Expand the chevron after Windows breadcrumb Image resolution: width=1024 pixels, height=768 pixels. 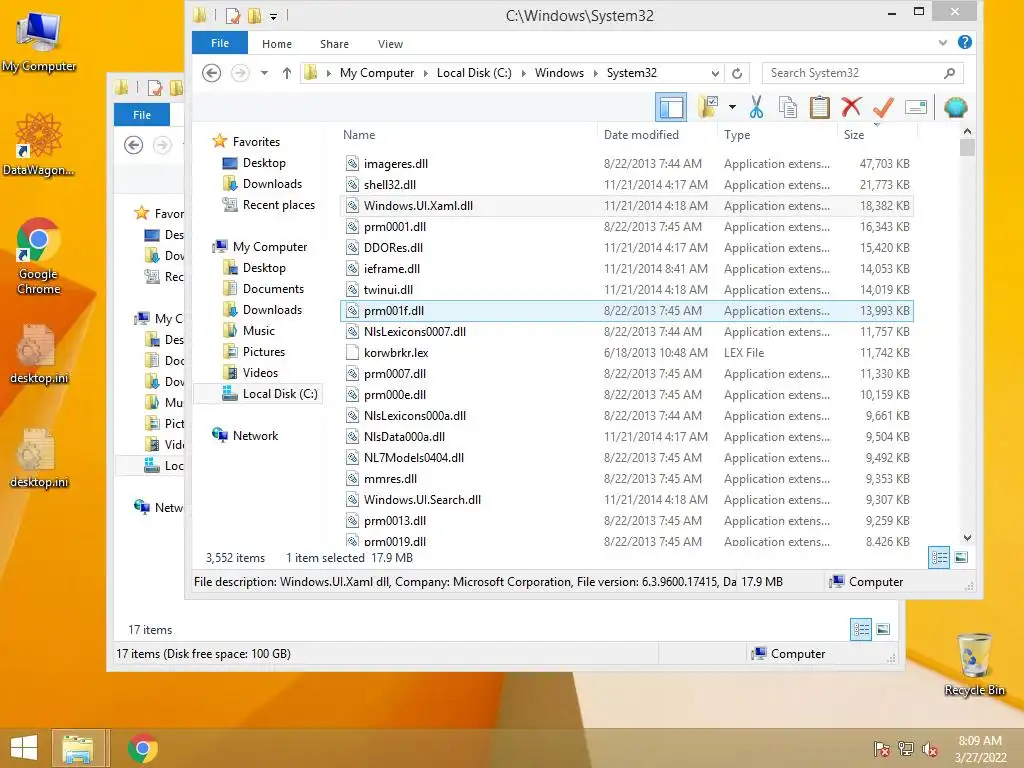coord(596,73)
